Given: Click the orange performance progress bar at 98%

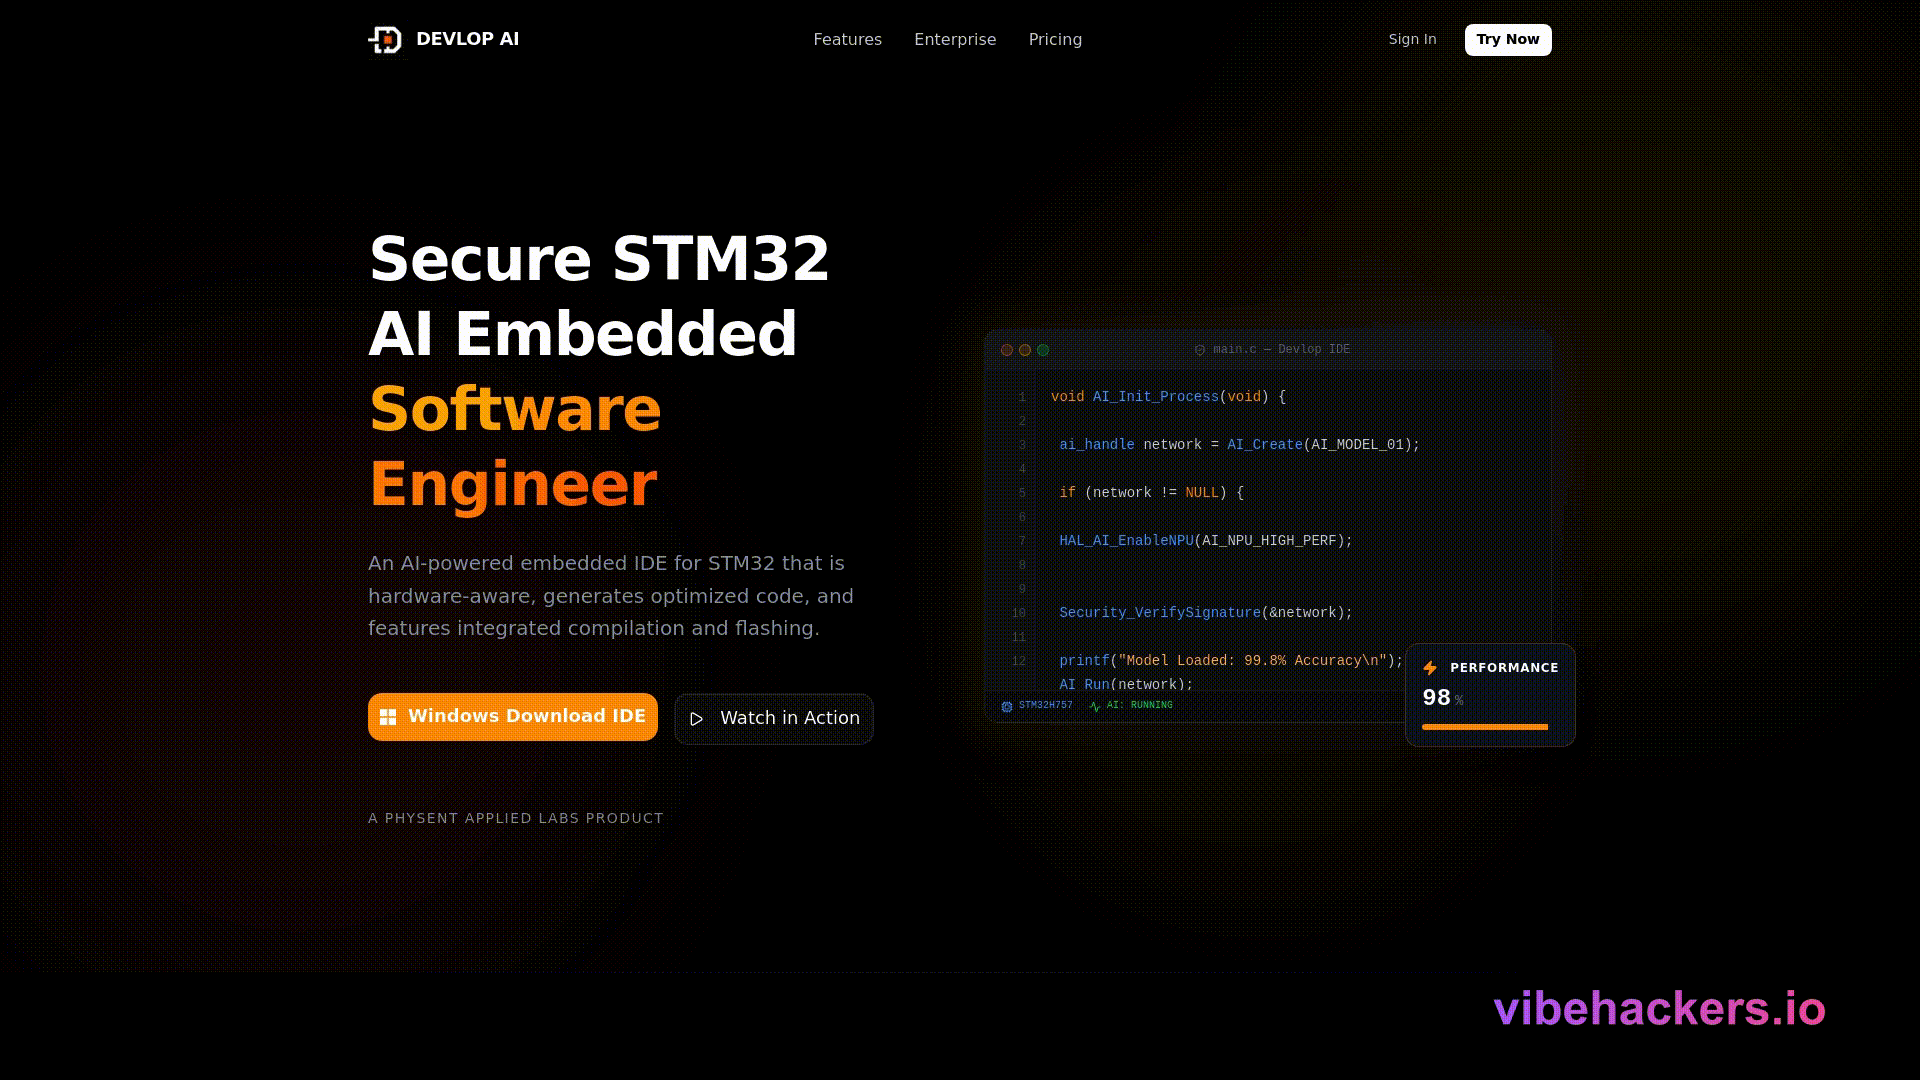Looking at the screenshot, I should coord(1483,727).
